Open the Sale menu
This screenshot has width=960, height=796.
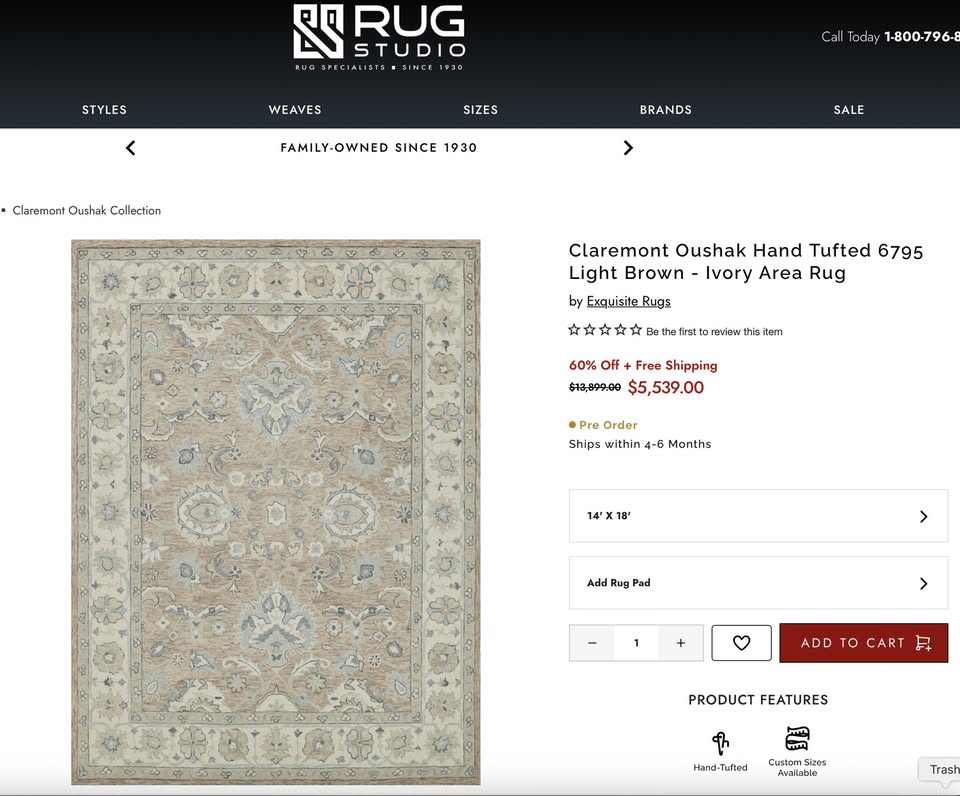pos(849,110)
